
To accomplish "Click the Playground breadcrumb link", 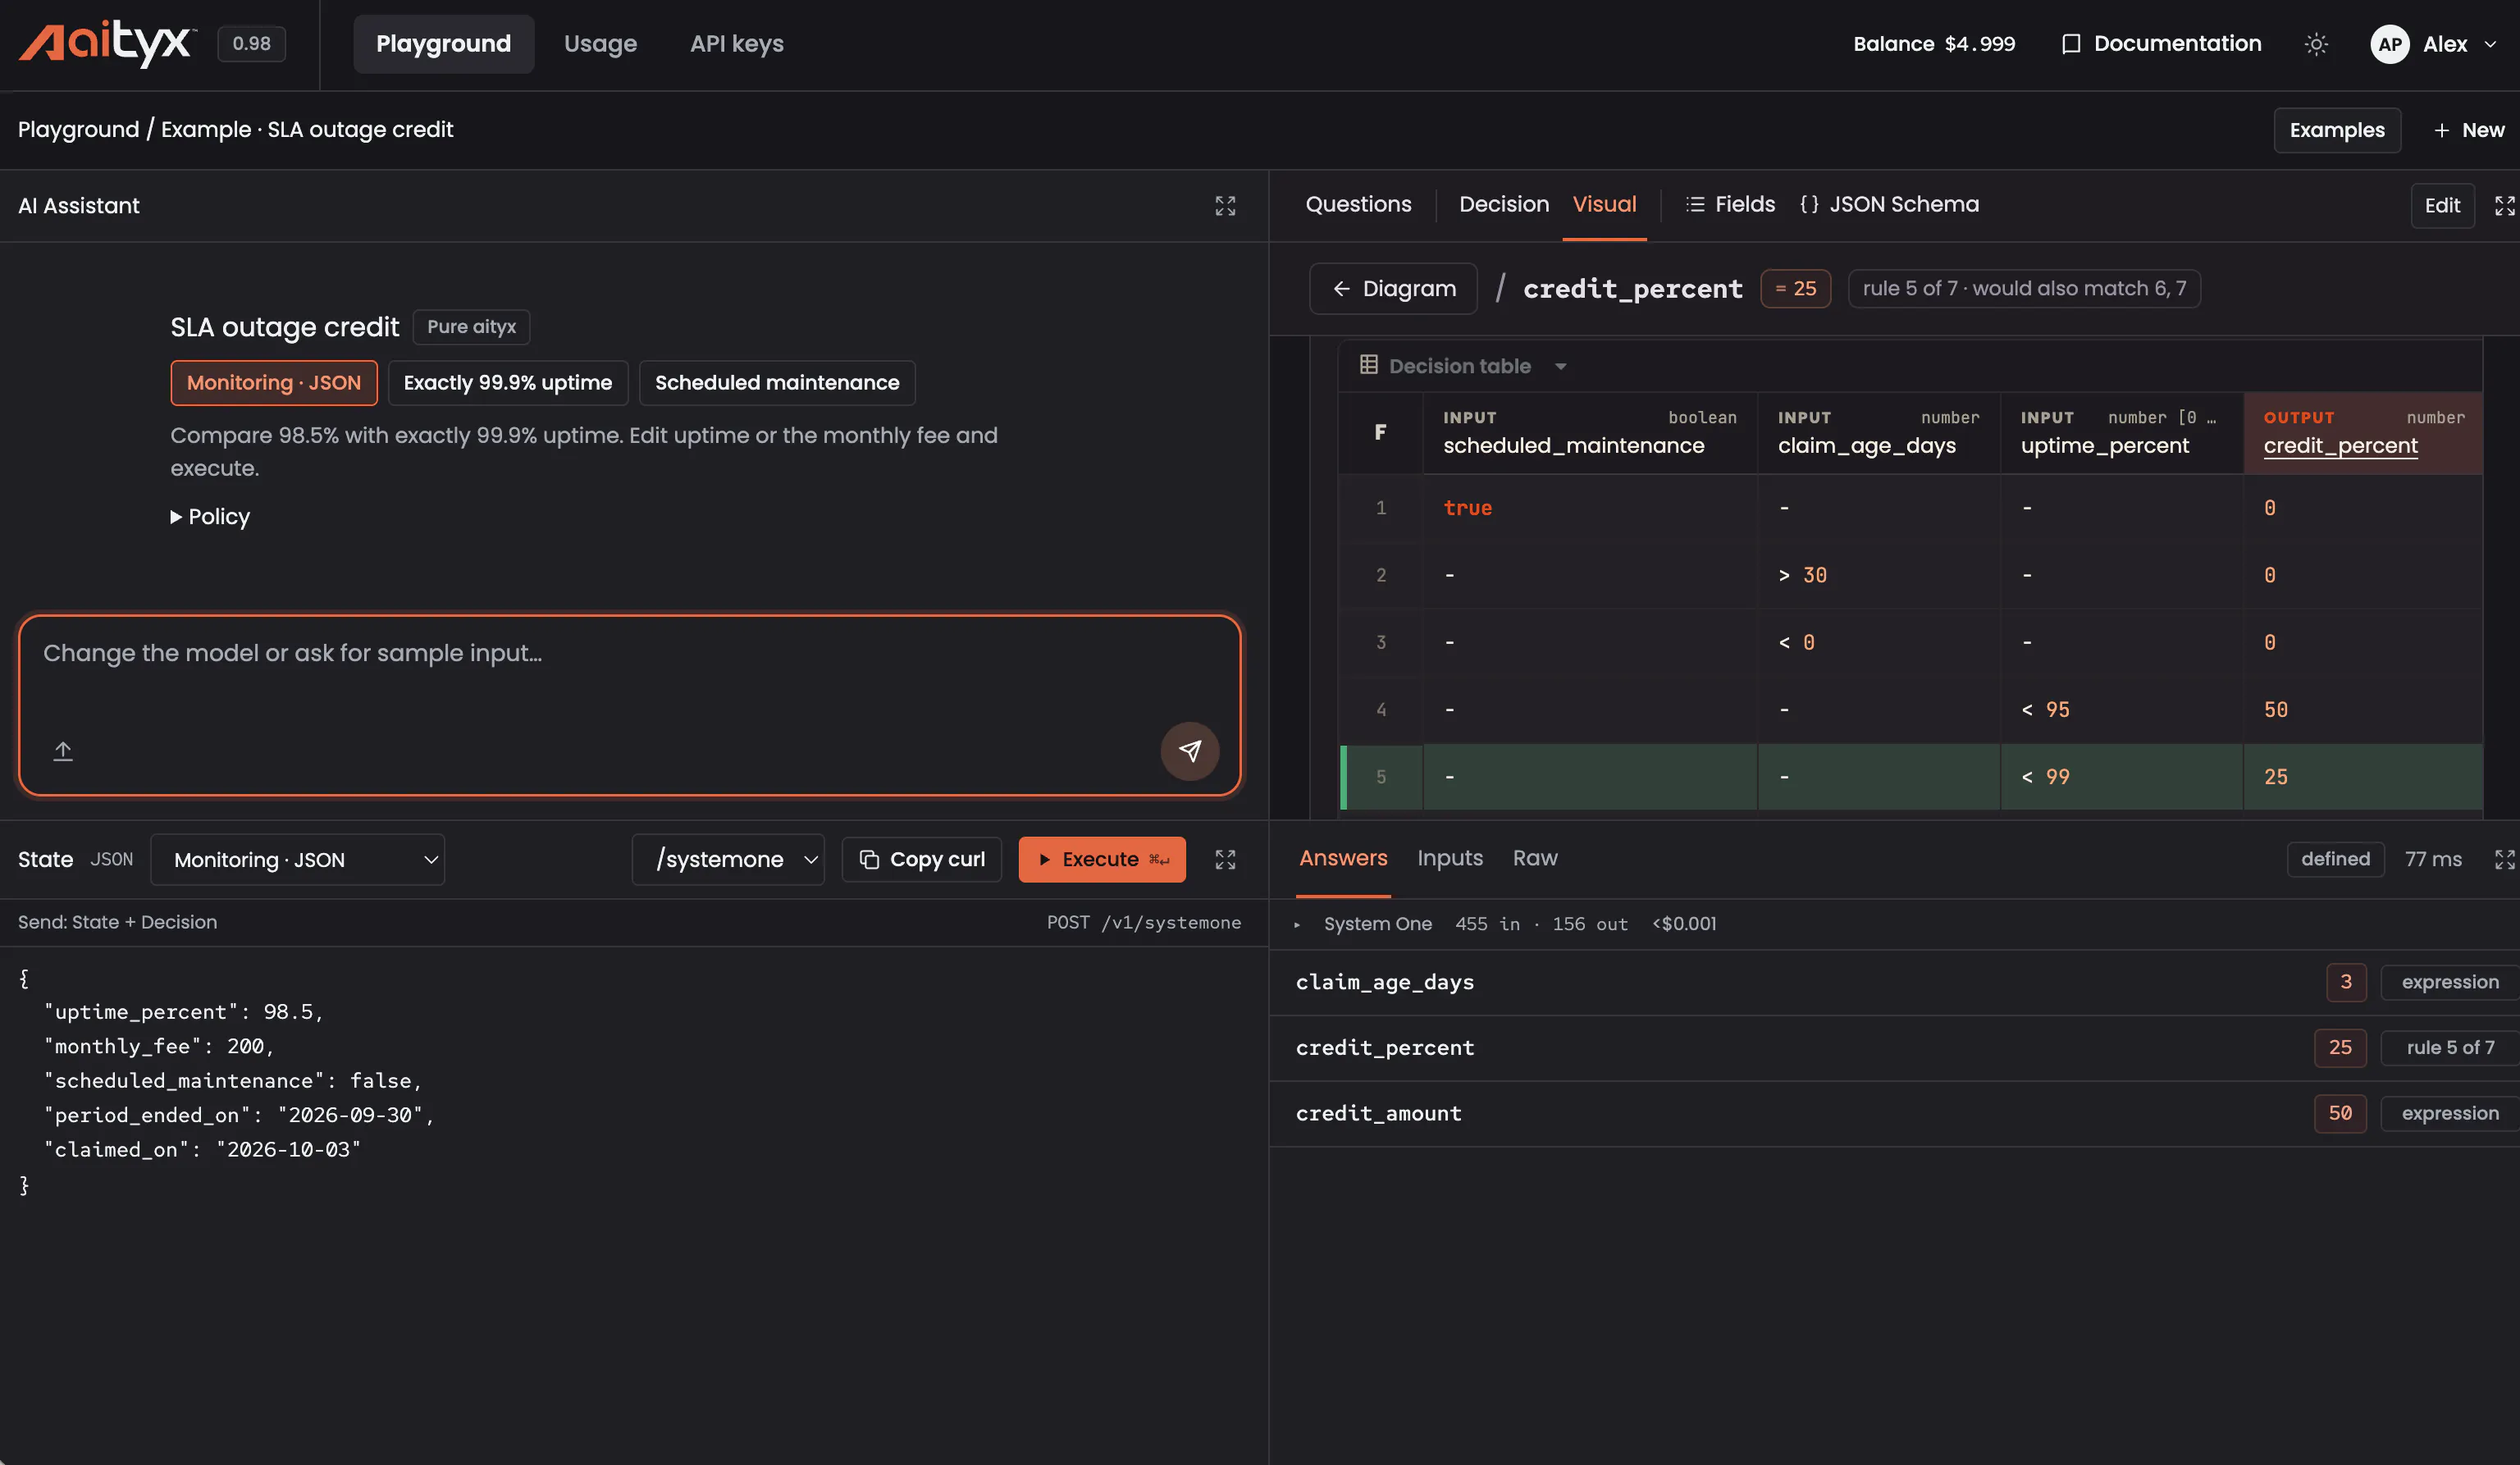I will tap(78, 130).
